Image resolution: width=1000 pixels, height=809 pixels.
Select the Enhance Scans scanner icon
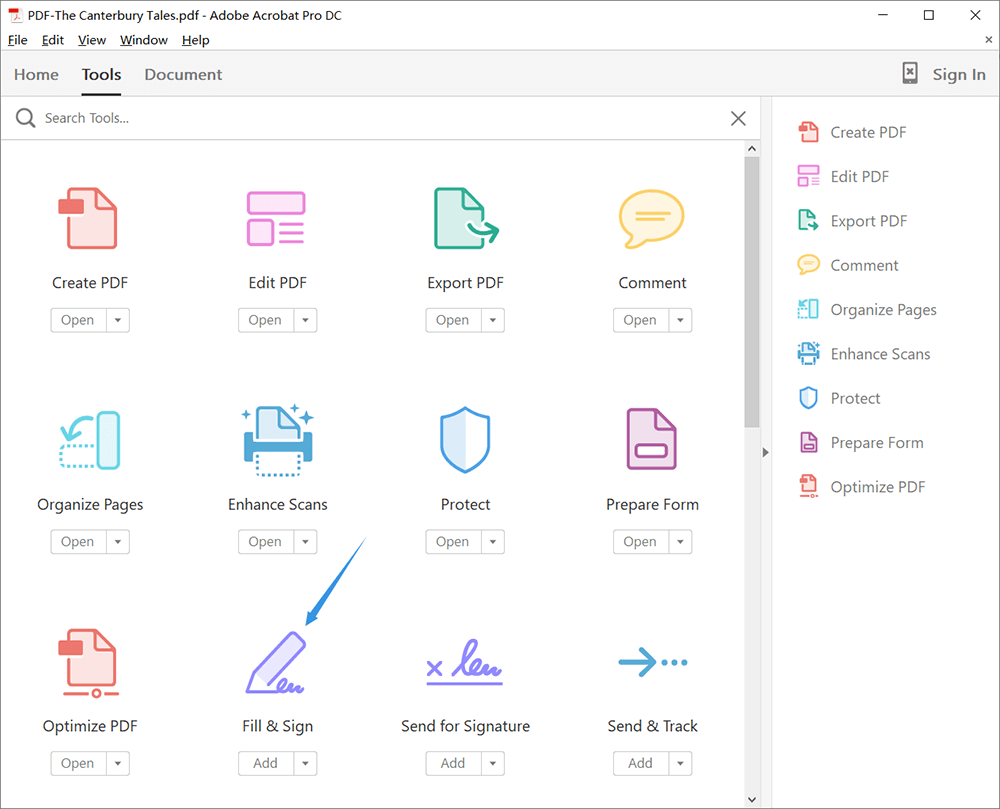pos(277,440)
